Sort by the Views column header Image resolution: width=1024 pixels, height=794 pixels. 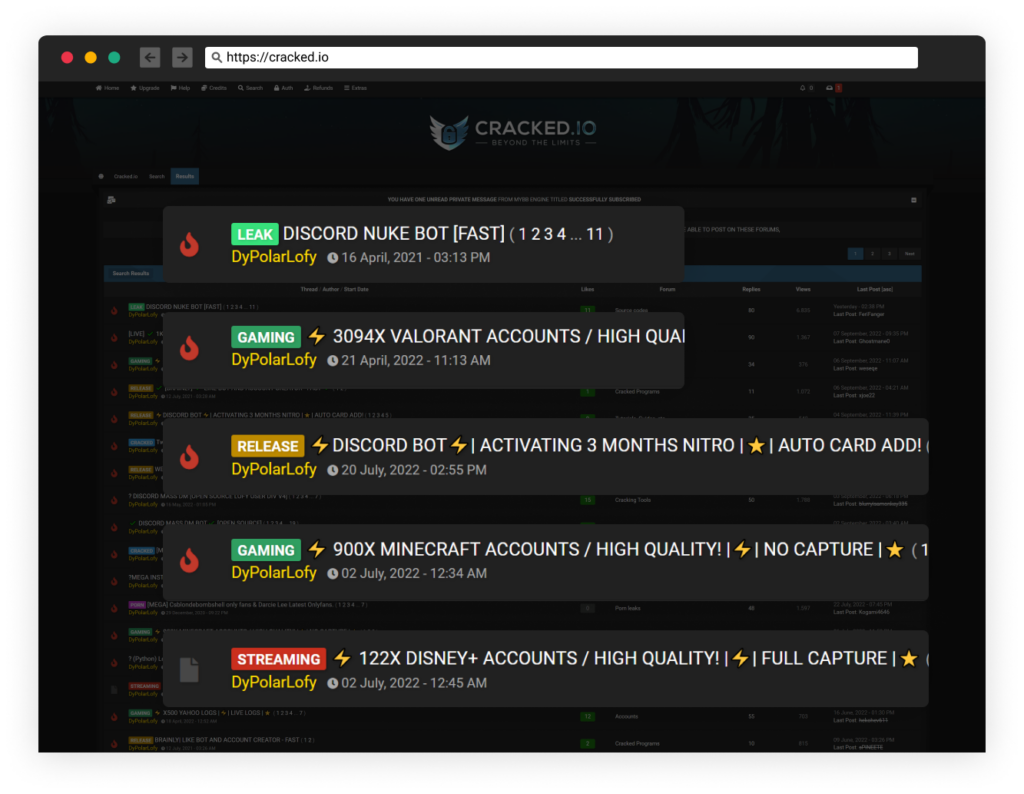point(803,289)
